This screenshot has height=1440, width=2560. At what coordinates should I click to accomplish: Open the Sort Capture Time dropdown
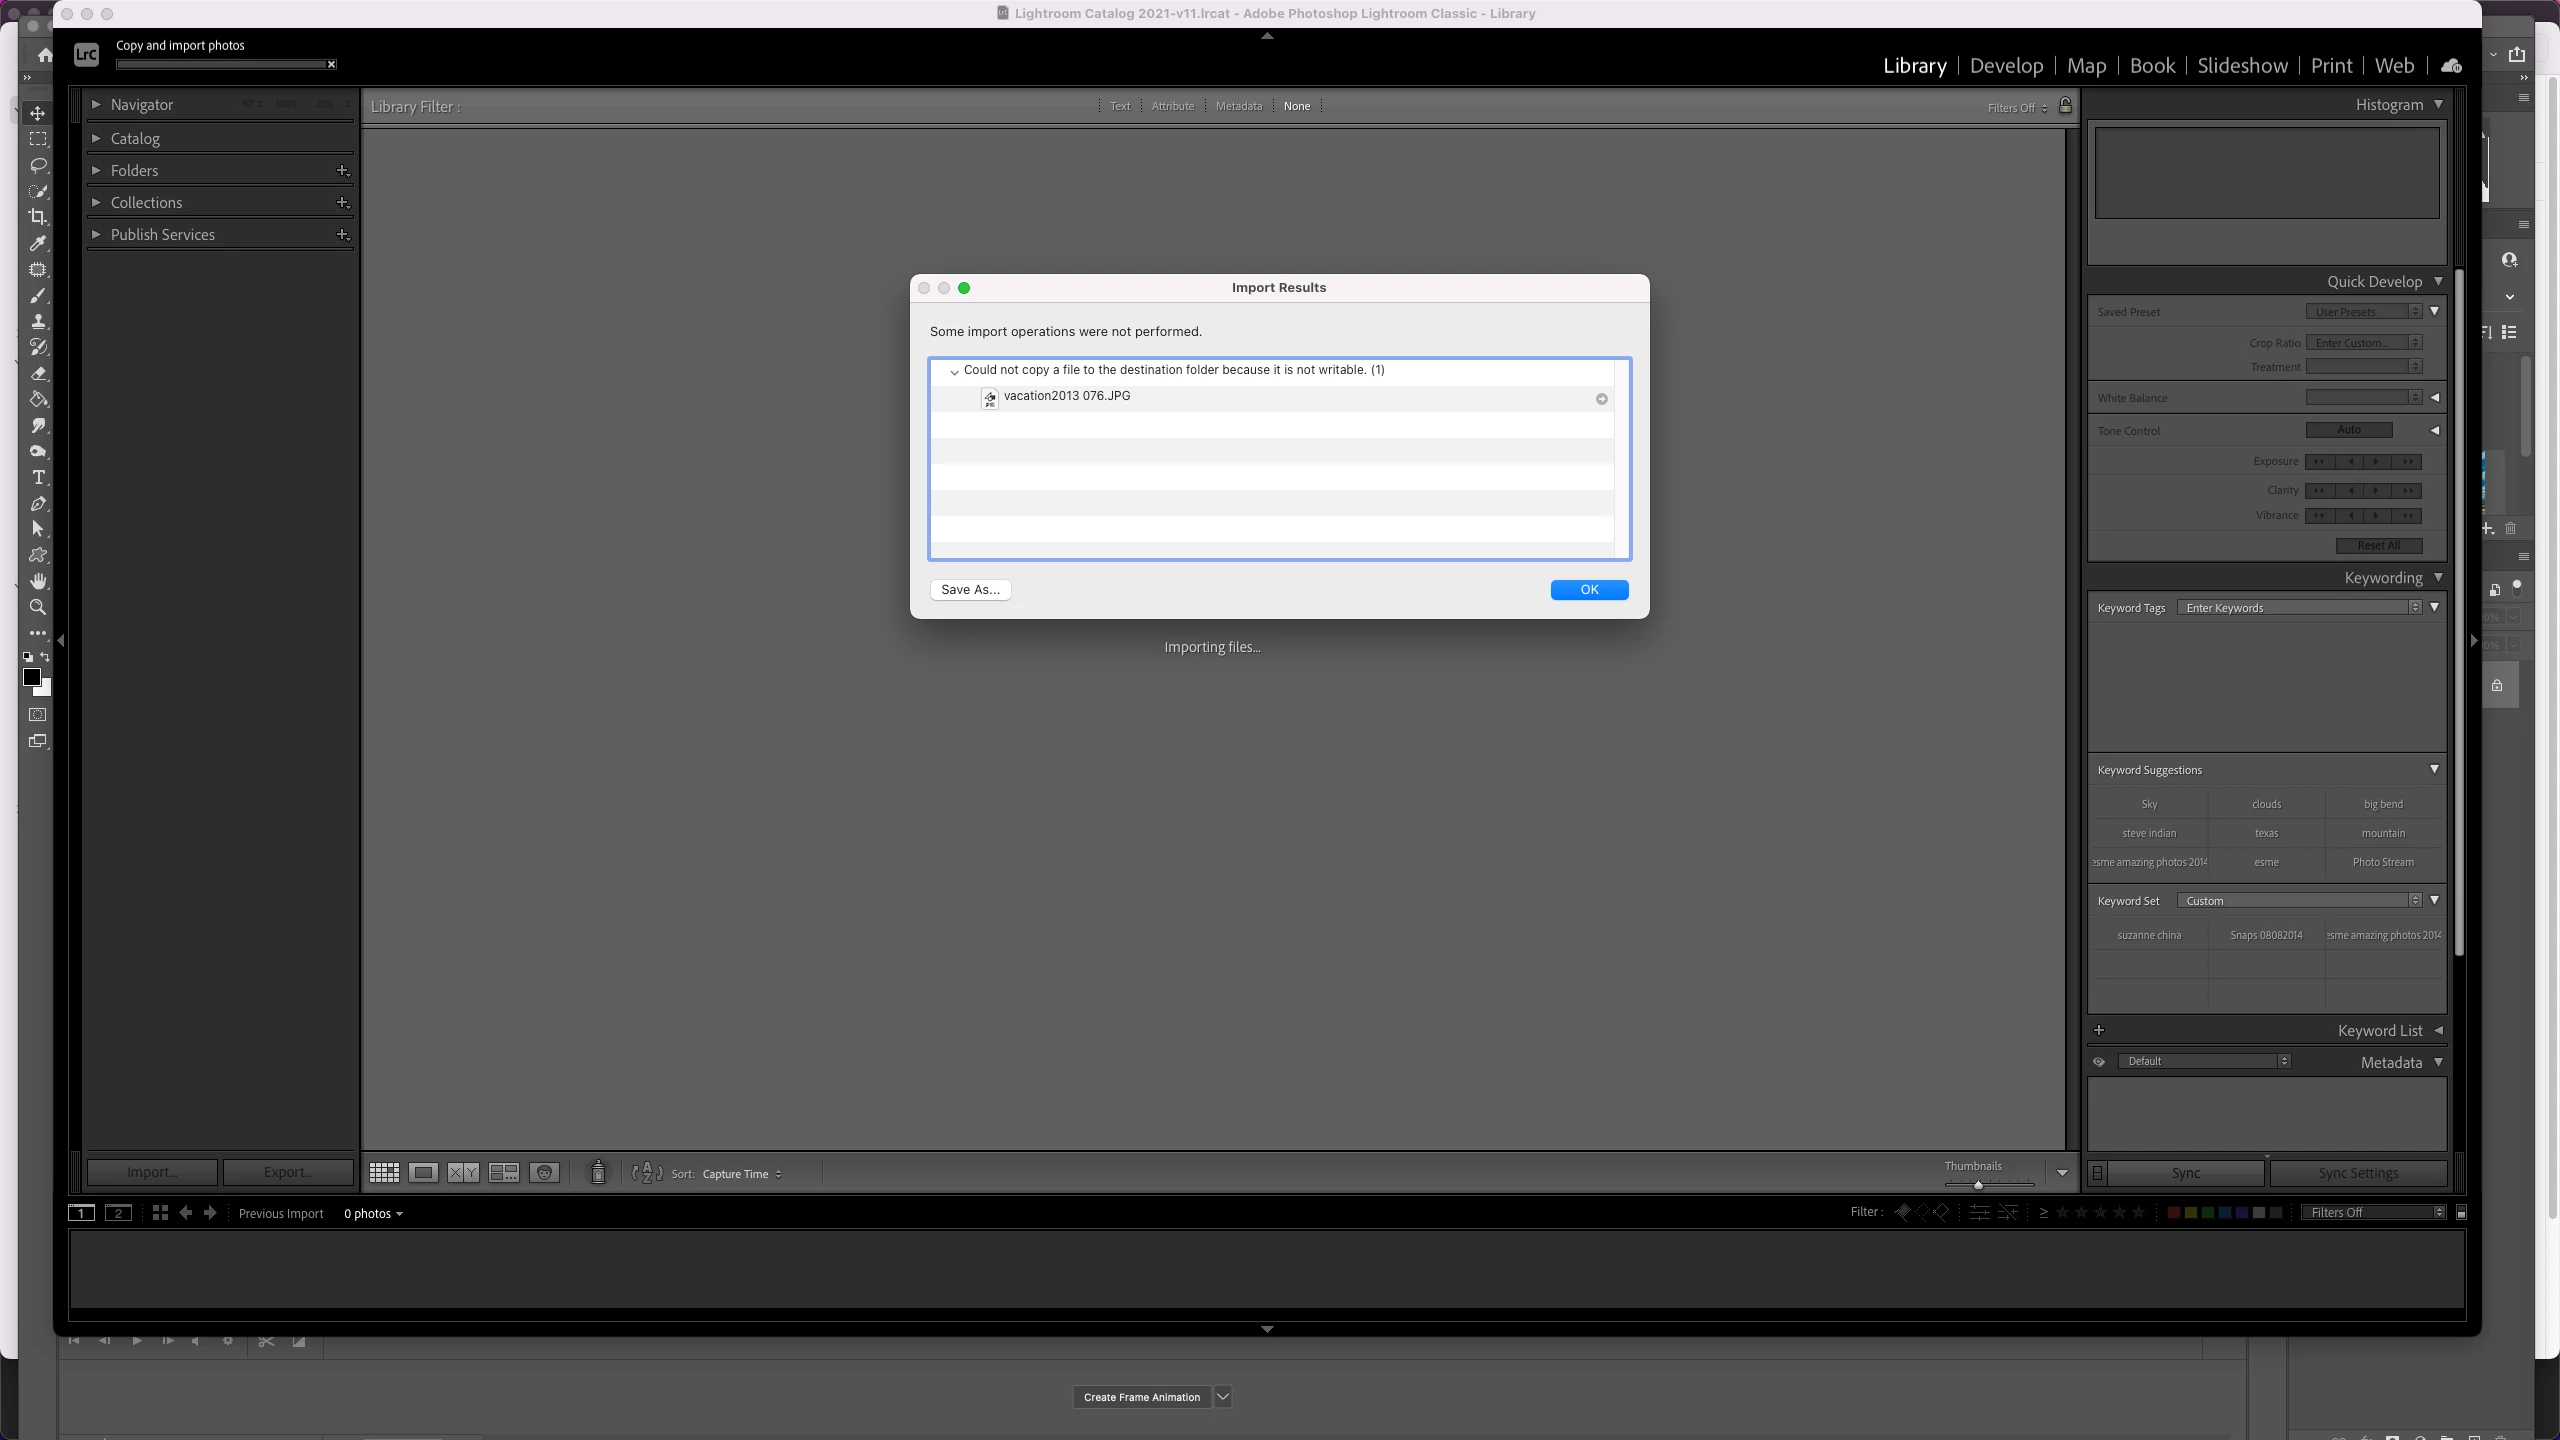pos(742,1174)
